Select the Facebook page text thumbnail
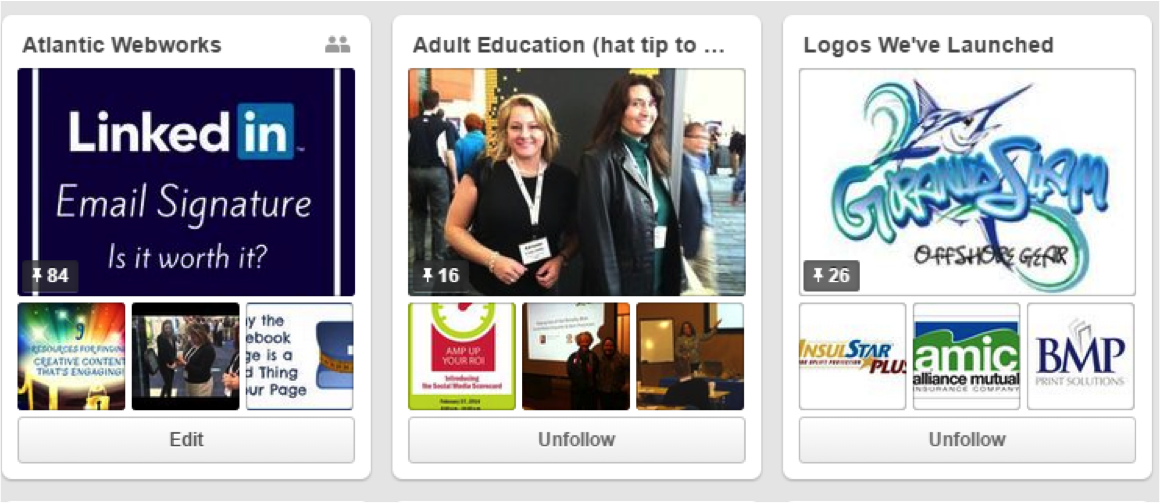 click(x=300, y=356)
